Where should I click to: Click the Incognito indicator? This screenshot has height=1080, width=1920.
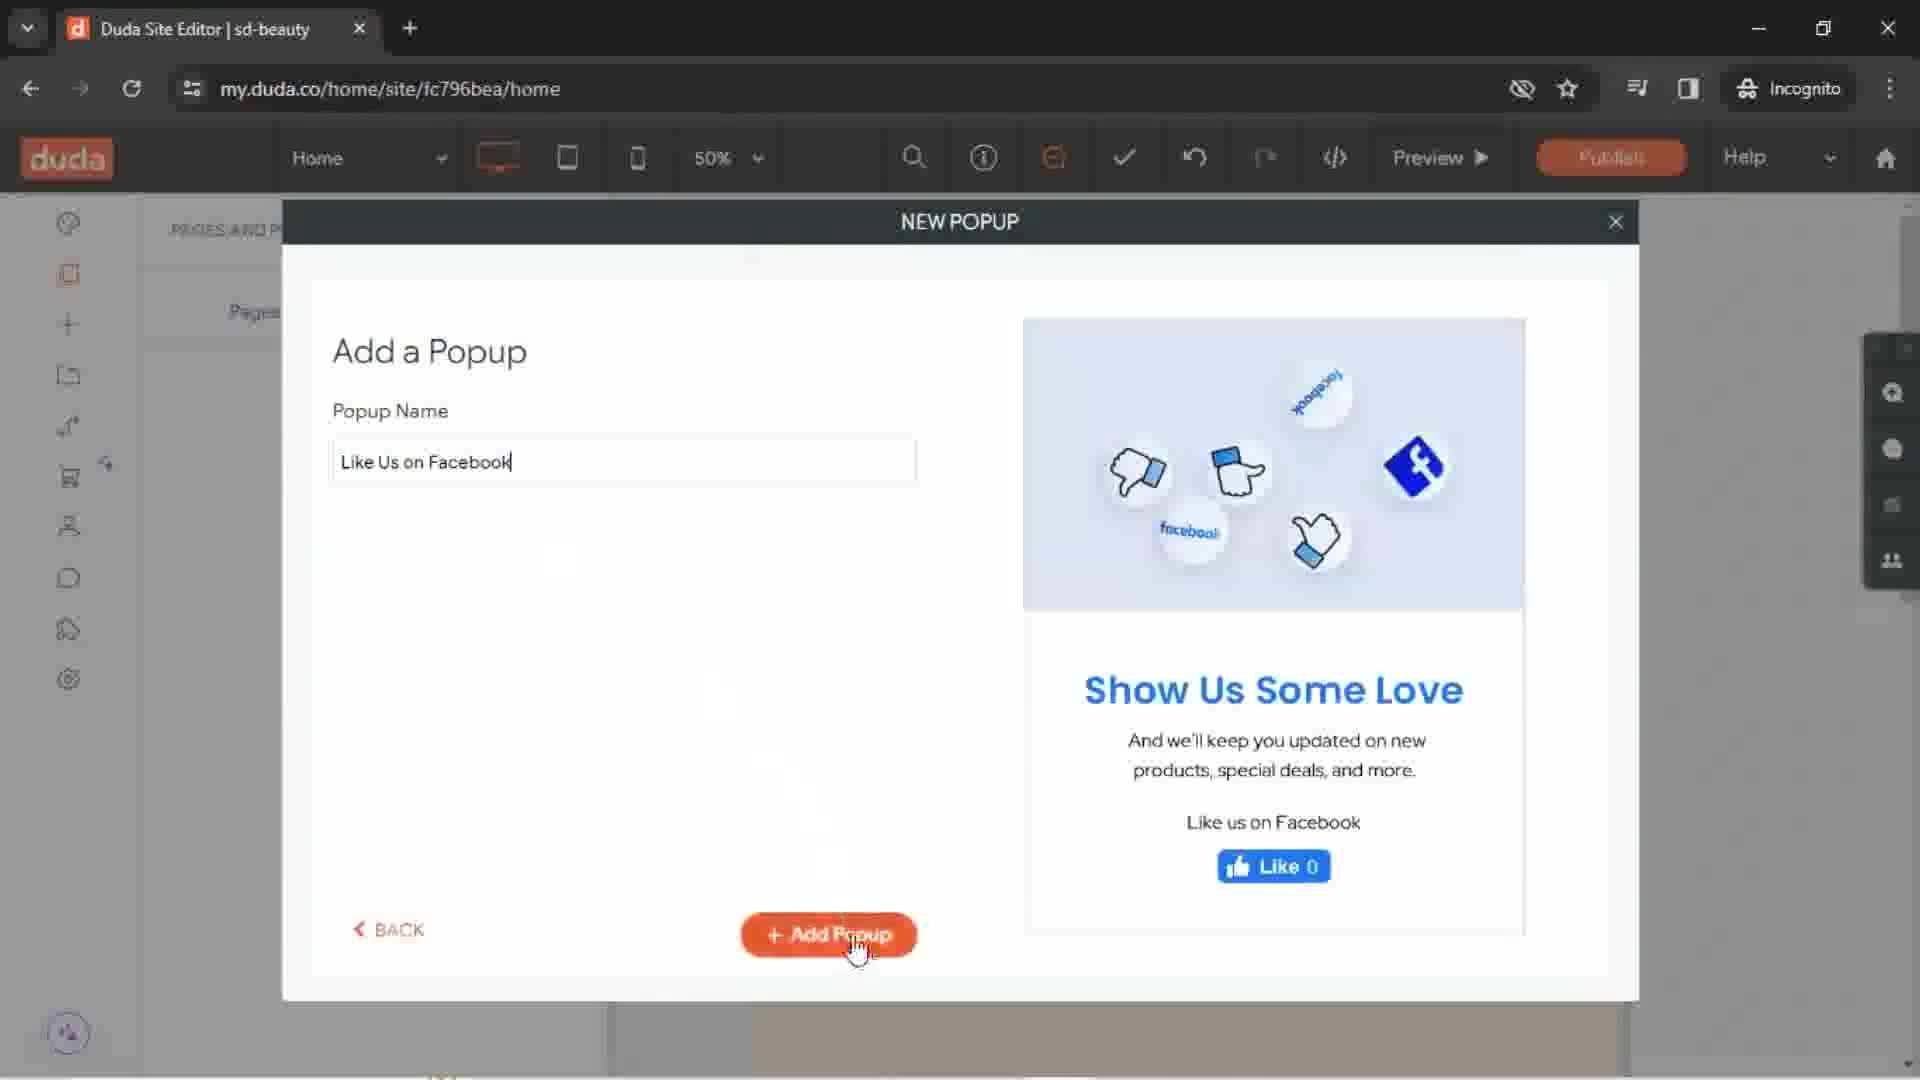click(x=1789, y=89)
